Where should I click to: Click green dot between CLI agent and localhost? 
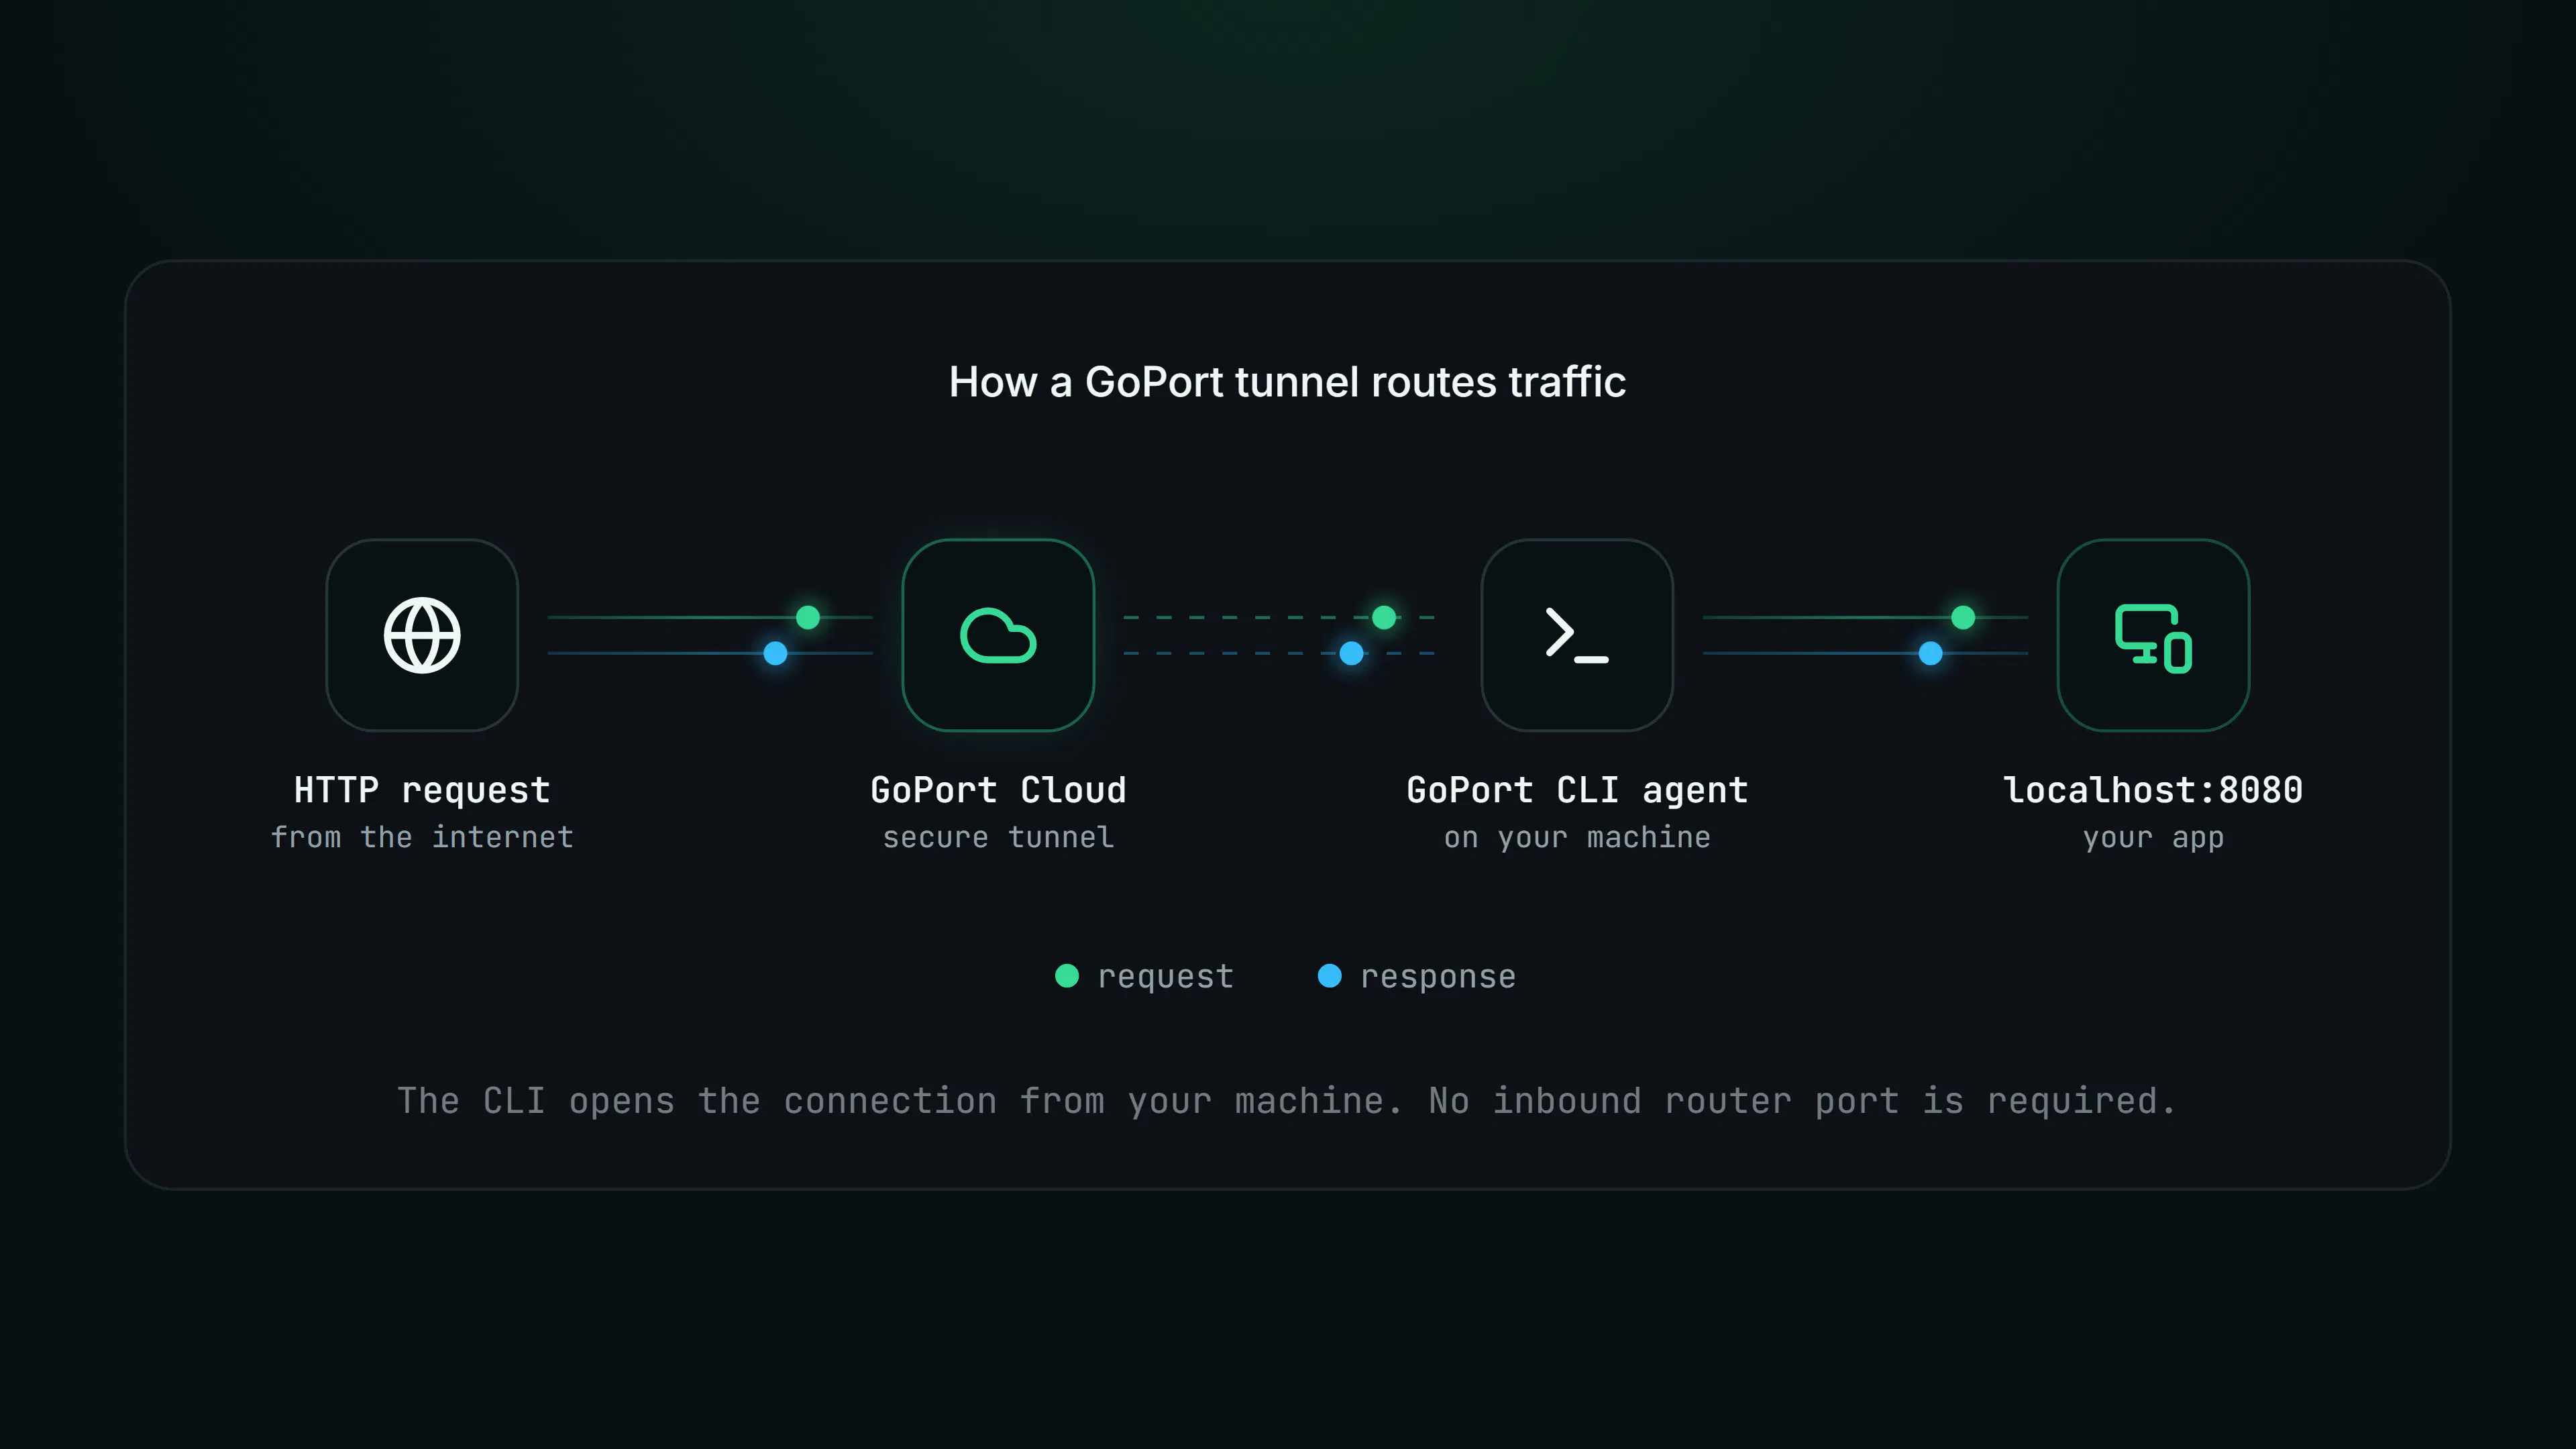click(1963, 617)
